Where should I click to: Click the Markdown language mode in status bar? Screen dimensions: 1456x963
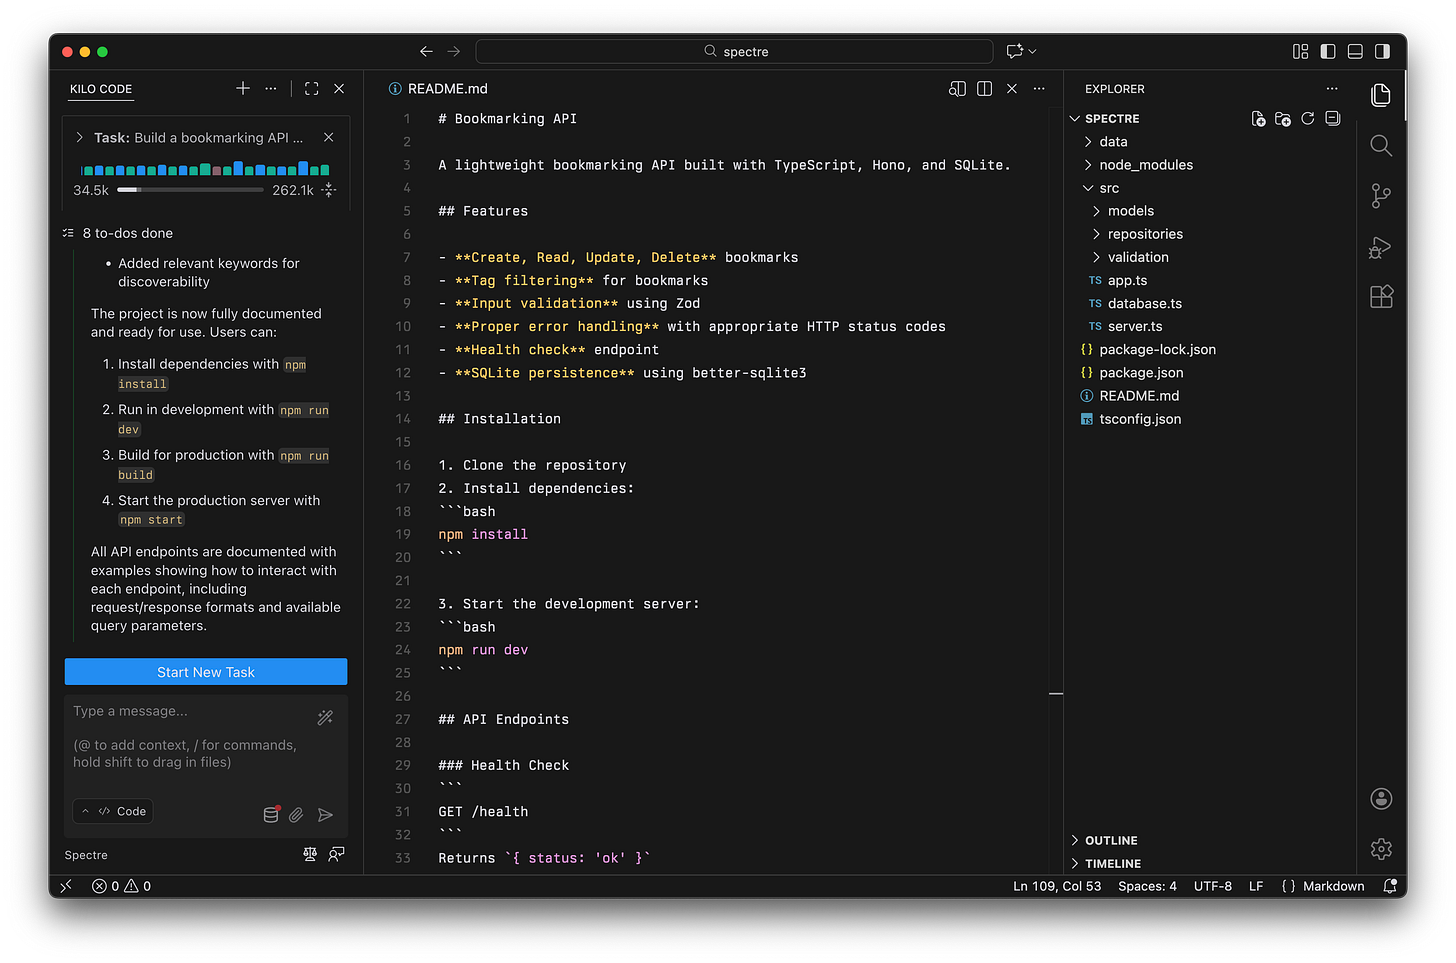(1332, 886)
